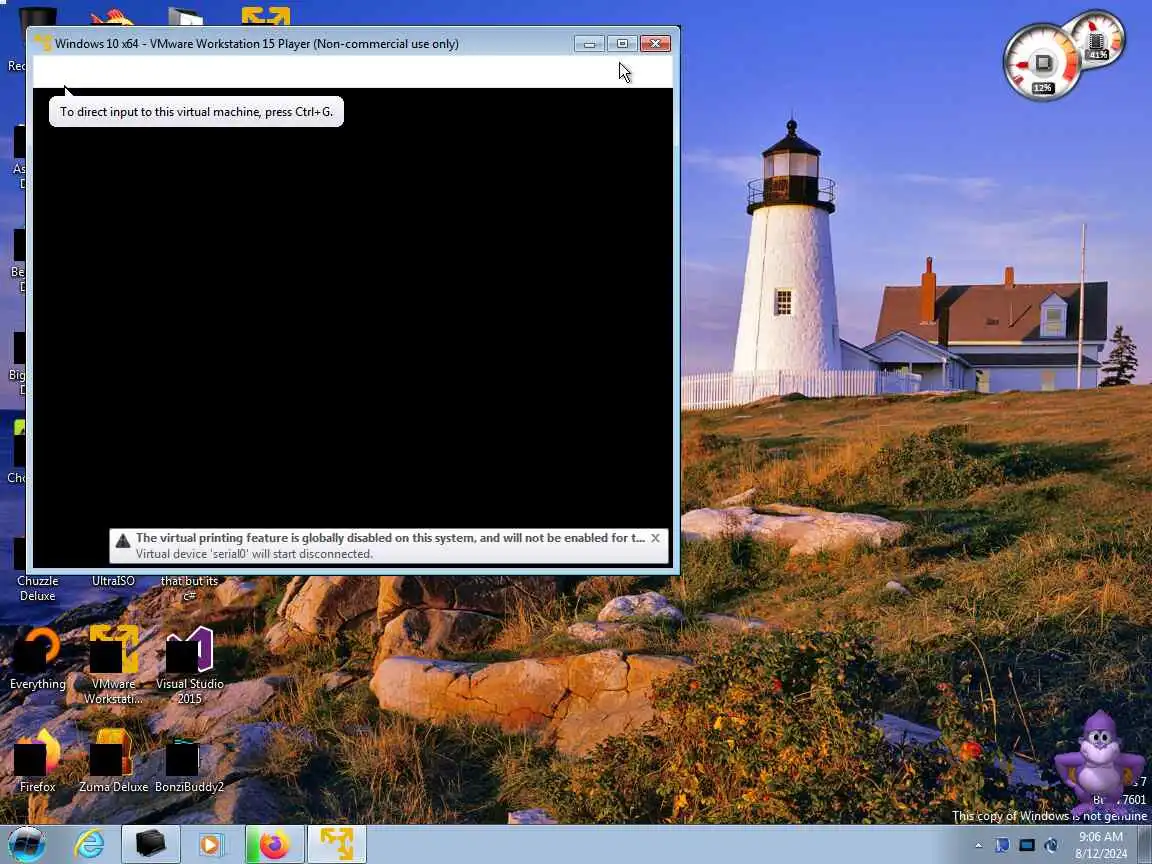Select the BonziBuddy2 desktop shortcut
The height and width of the screenshot is (864, 1152).
point(190,764)
